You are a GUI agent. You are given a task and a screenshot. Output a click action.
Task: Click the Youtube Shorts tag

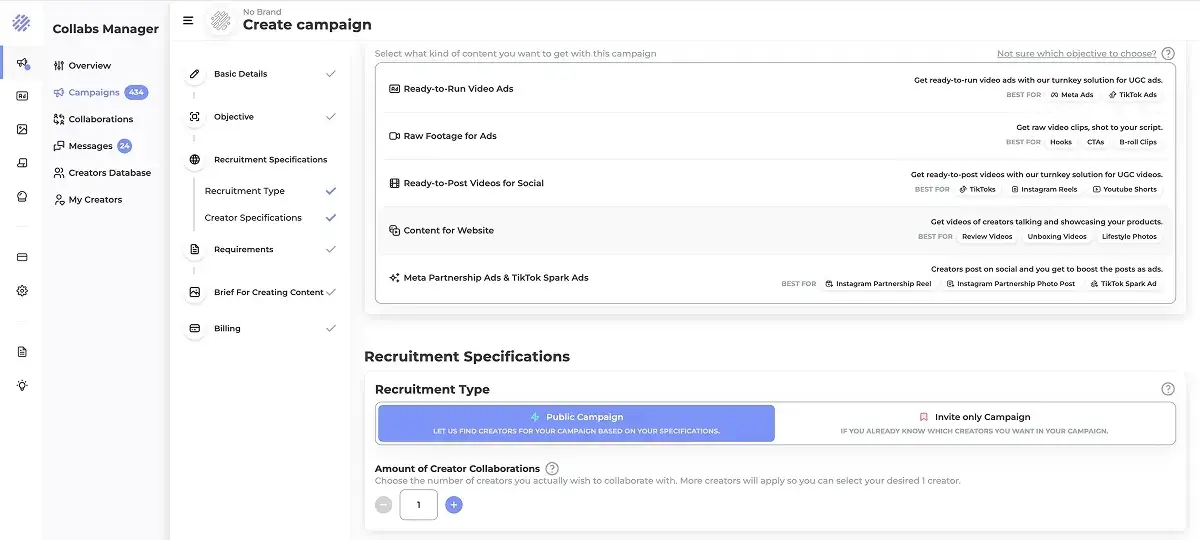tap(1125, 189)
